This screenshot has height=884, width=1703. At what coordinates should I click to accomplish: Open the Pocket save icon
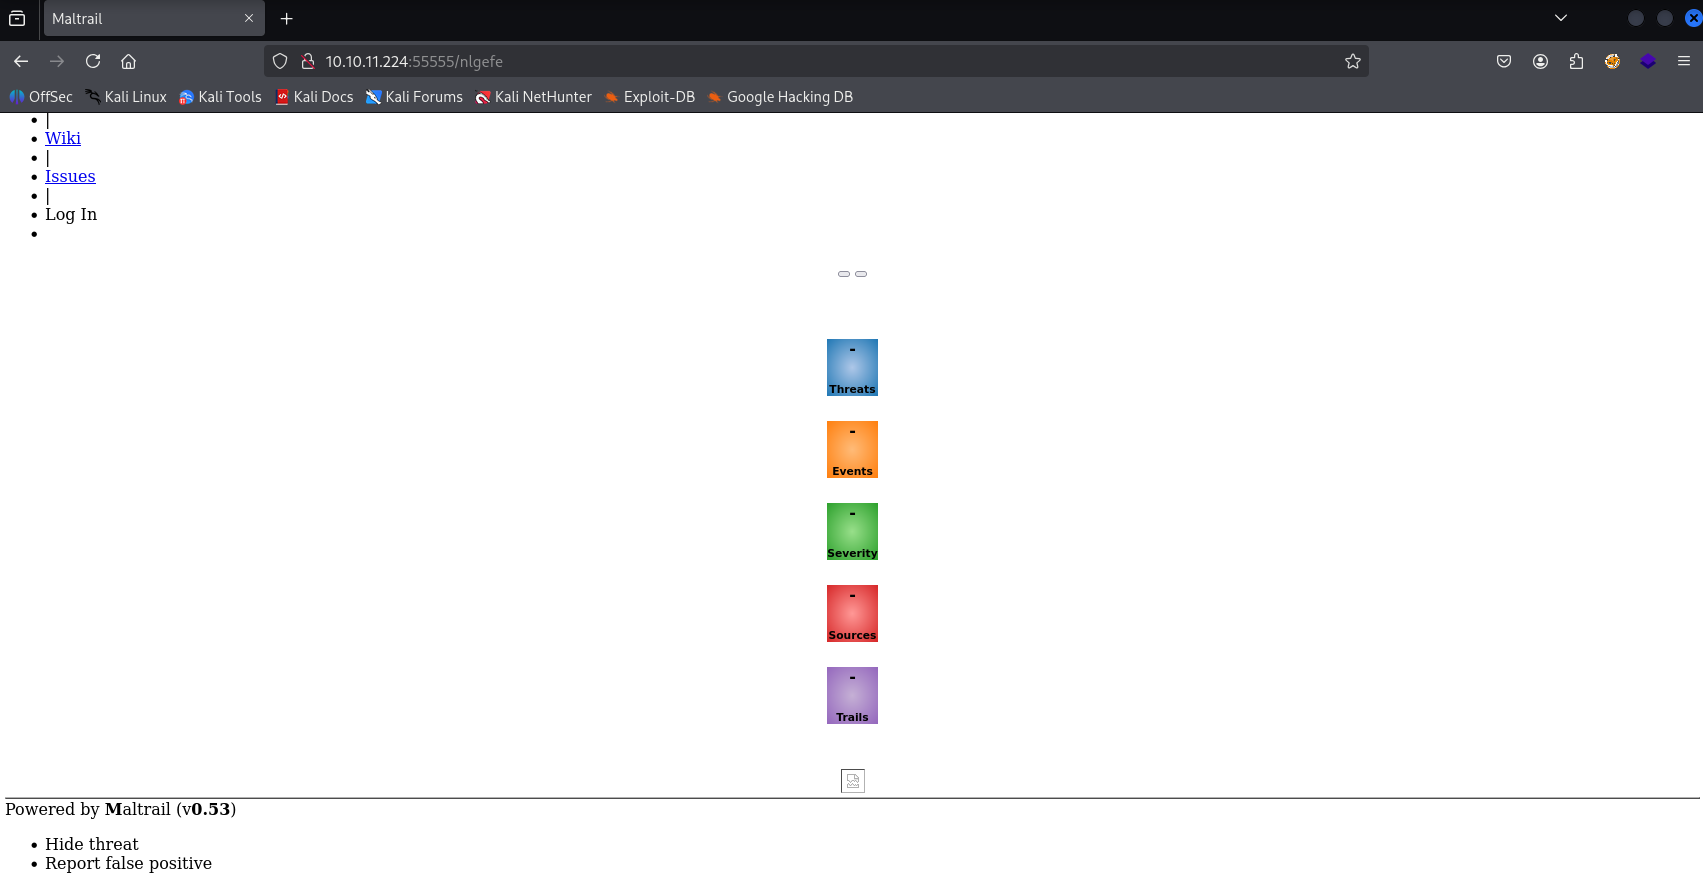1504,61
